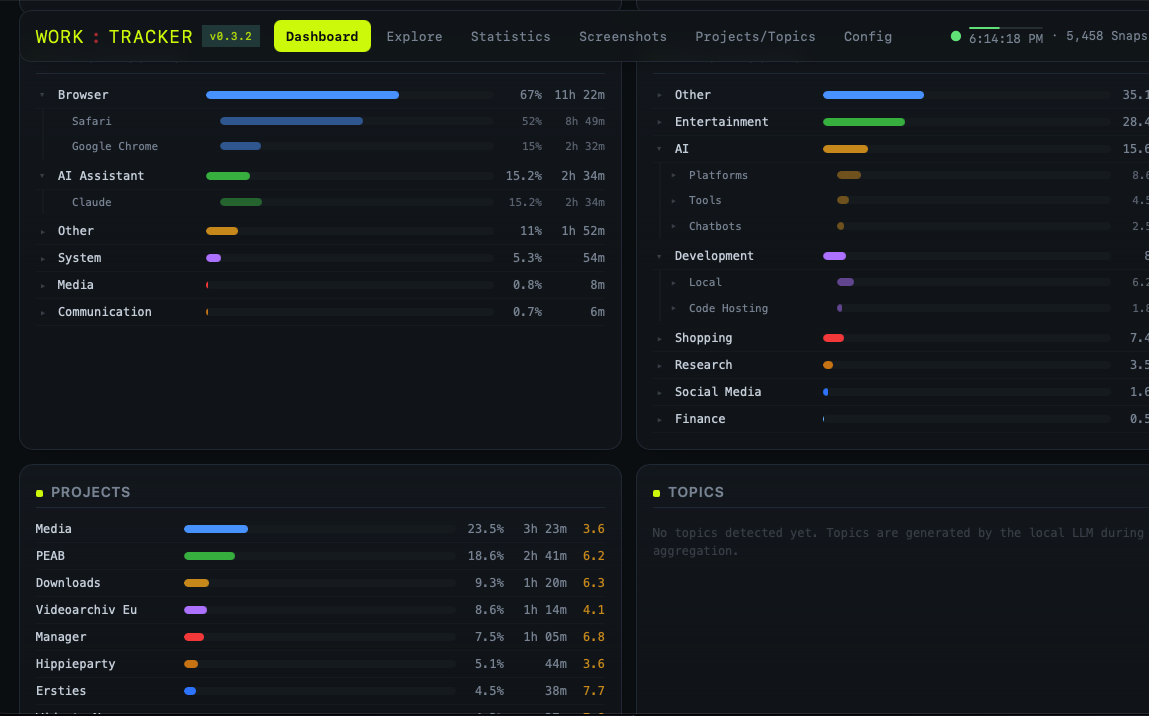The height and width of the screenshot is (716, 1149).
Task: Click the No topics detected message
Action: [x=898, y=542]
